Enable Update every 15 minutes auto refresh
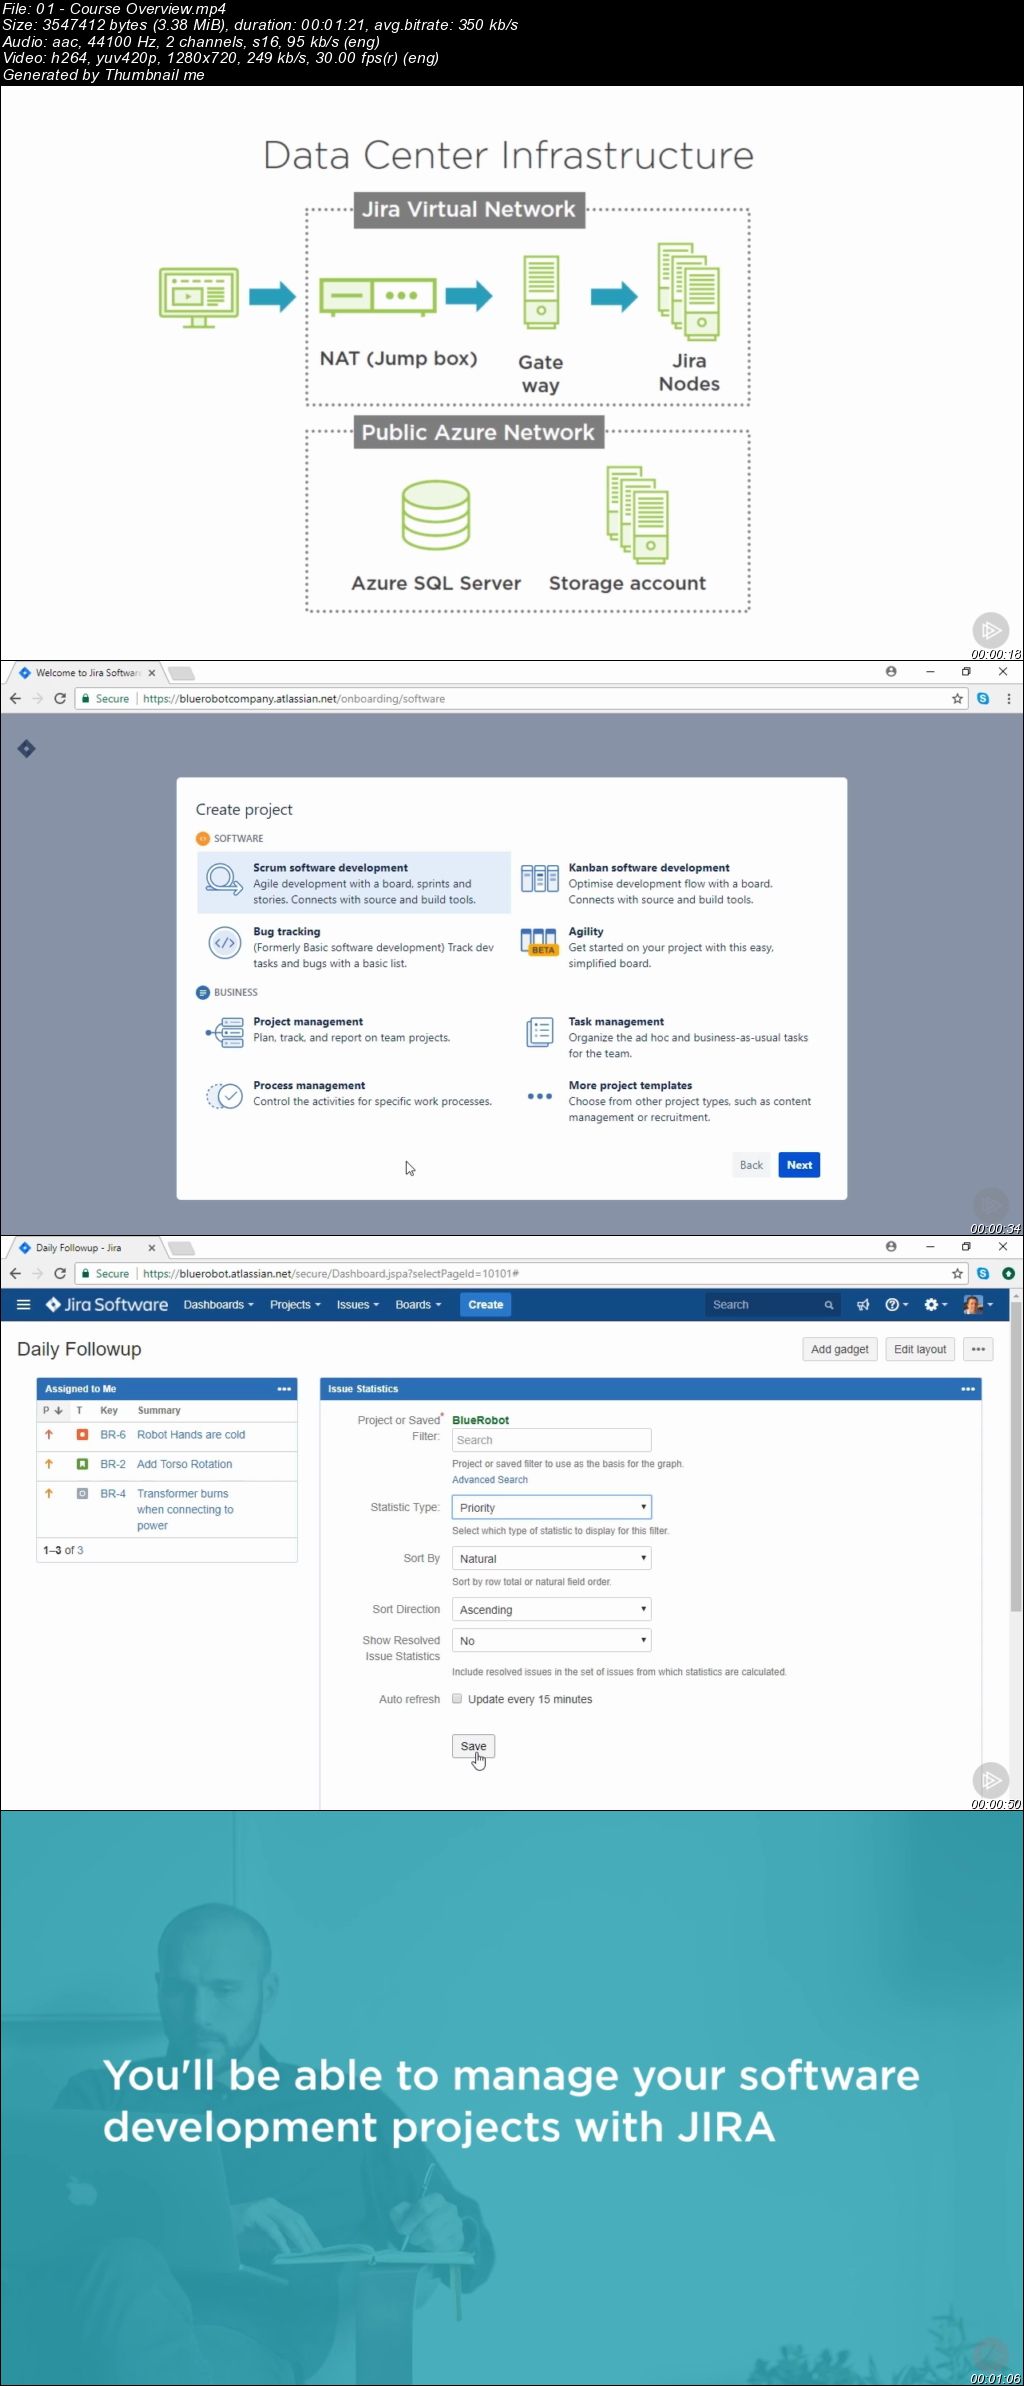Viewport: 1024px width, 2386px height. pos(457,1699)
